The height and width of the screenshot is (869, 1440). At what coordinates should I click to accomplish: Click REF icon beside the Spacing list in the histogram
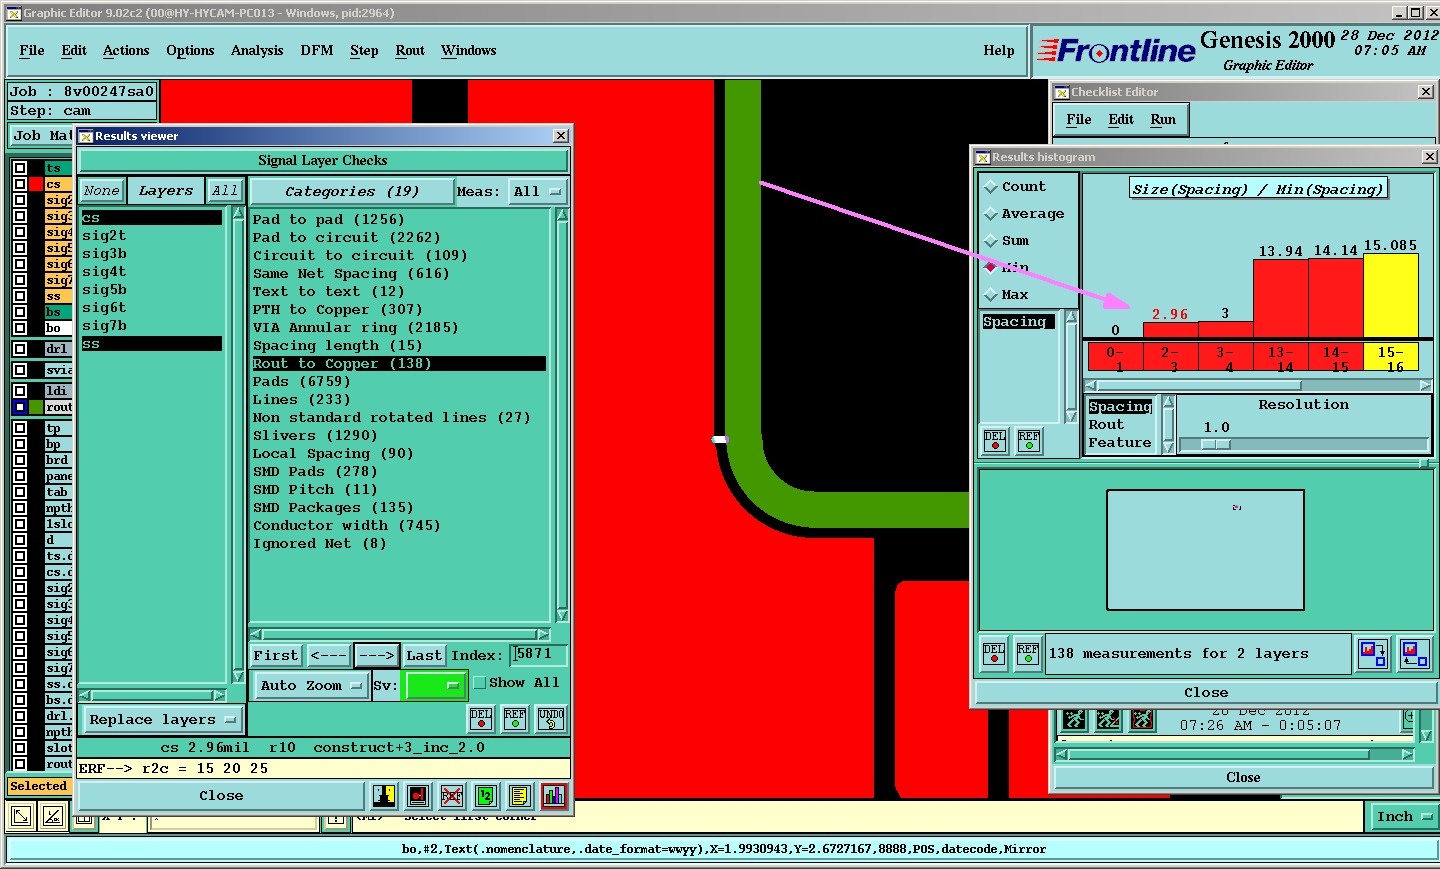coord(1029,441)
